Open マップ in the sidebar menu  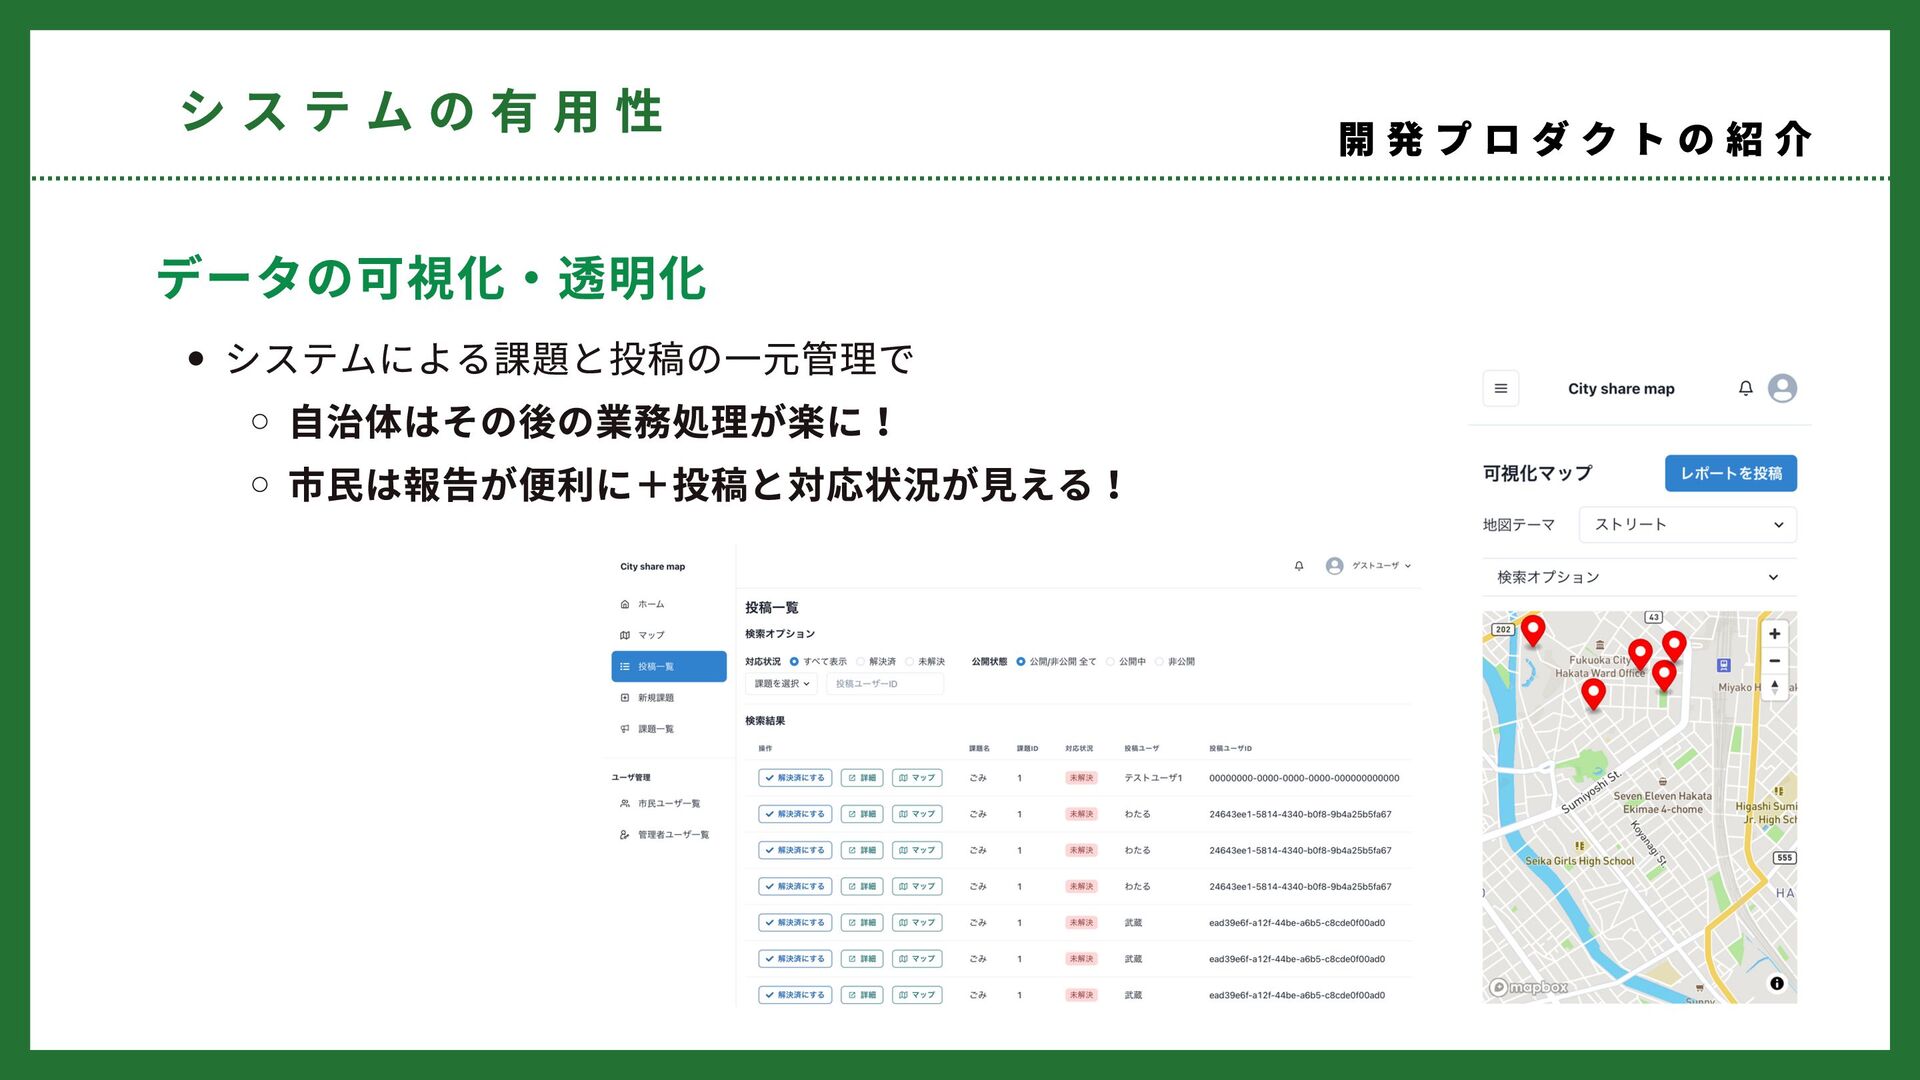click(x=650, y=635)
